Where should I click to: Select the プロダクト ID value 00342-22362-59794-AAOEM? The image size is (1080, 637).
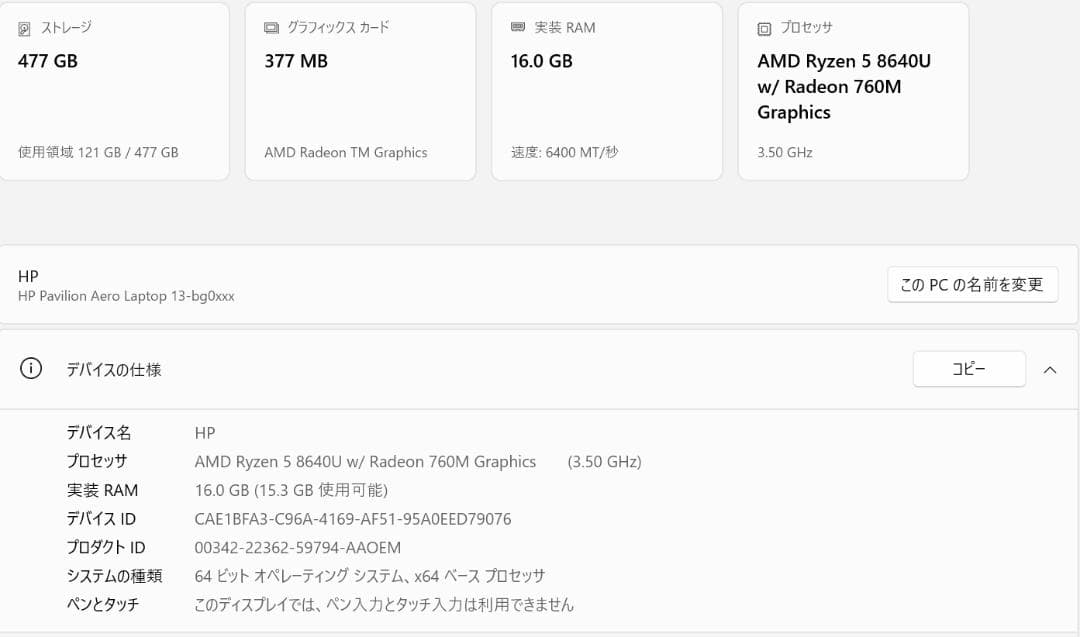coord(296,547)
